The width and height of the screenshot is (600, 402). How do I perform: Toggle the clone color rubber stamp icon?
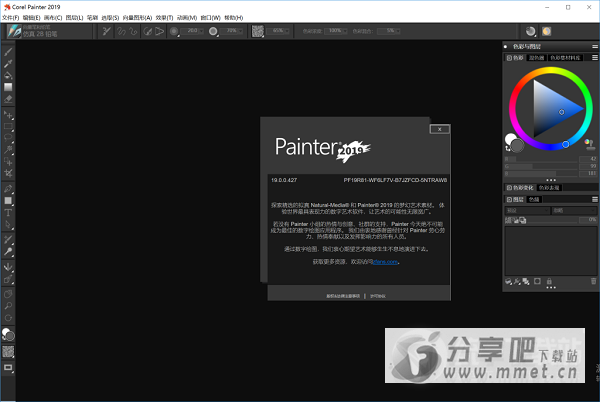click(x=589, y=145)
